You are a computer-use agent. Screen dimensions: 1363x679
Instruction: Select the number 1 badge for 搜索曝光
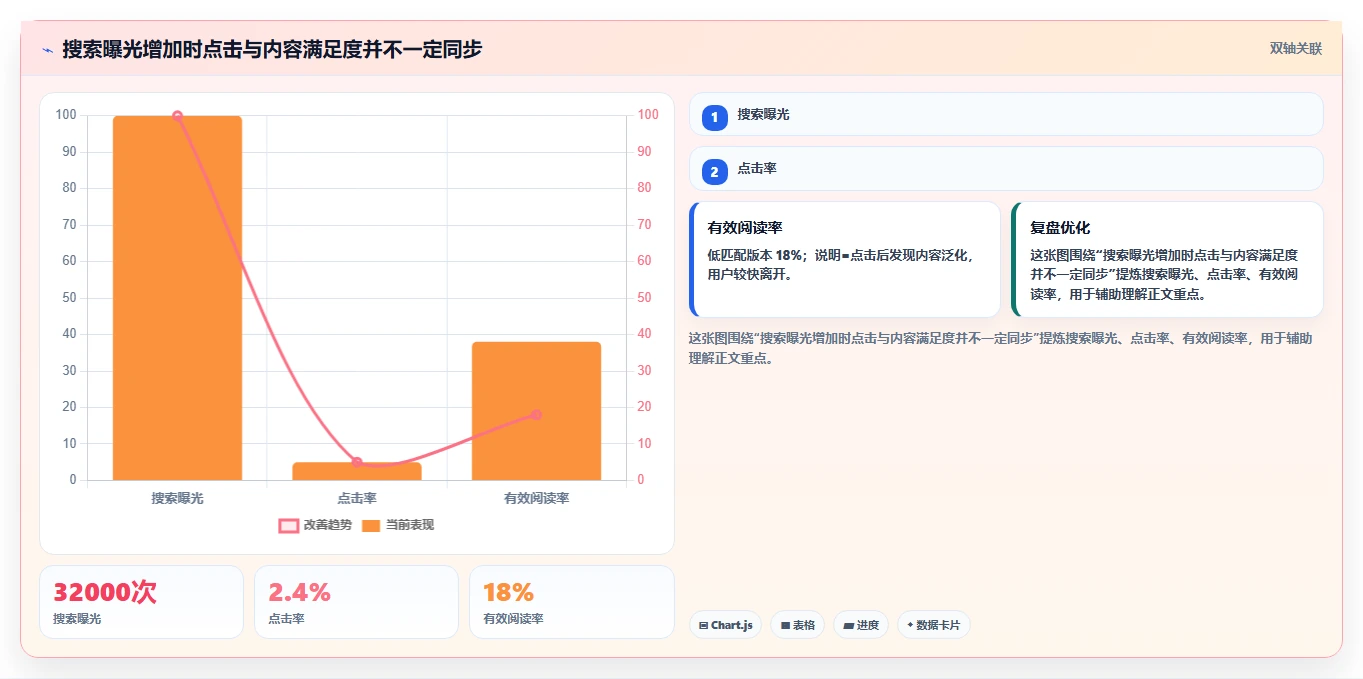tap(714, 117)
